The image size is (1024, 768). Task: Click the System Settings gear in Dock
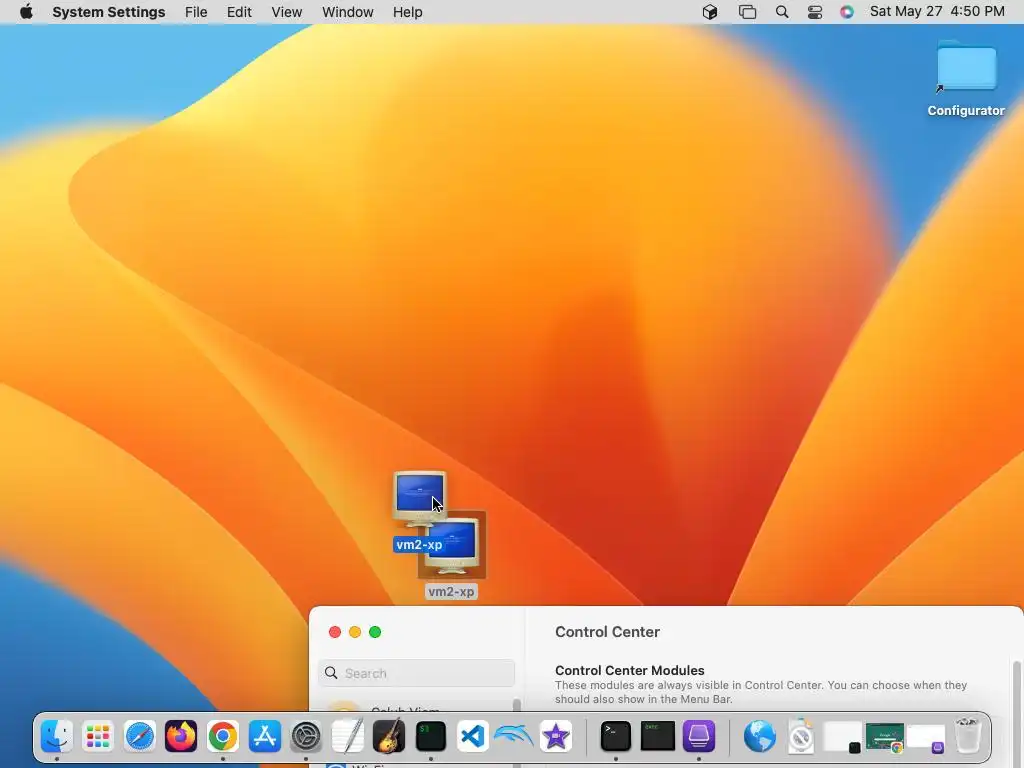[x=306, y=737]
